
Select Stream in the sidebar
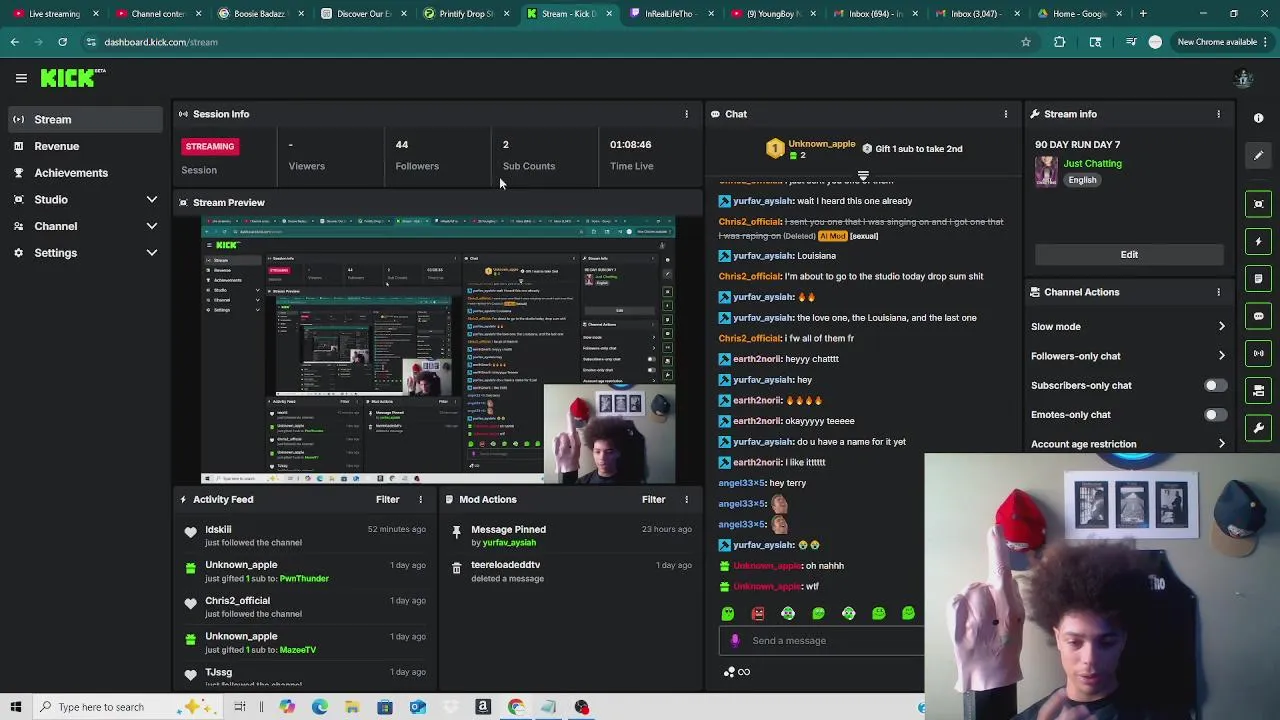(84, 119)
